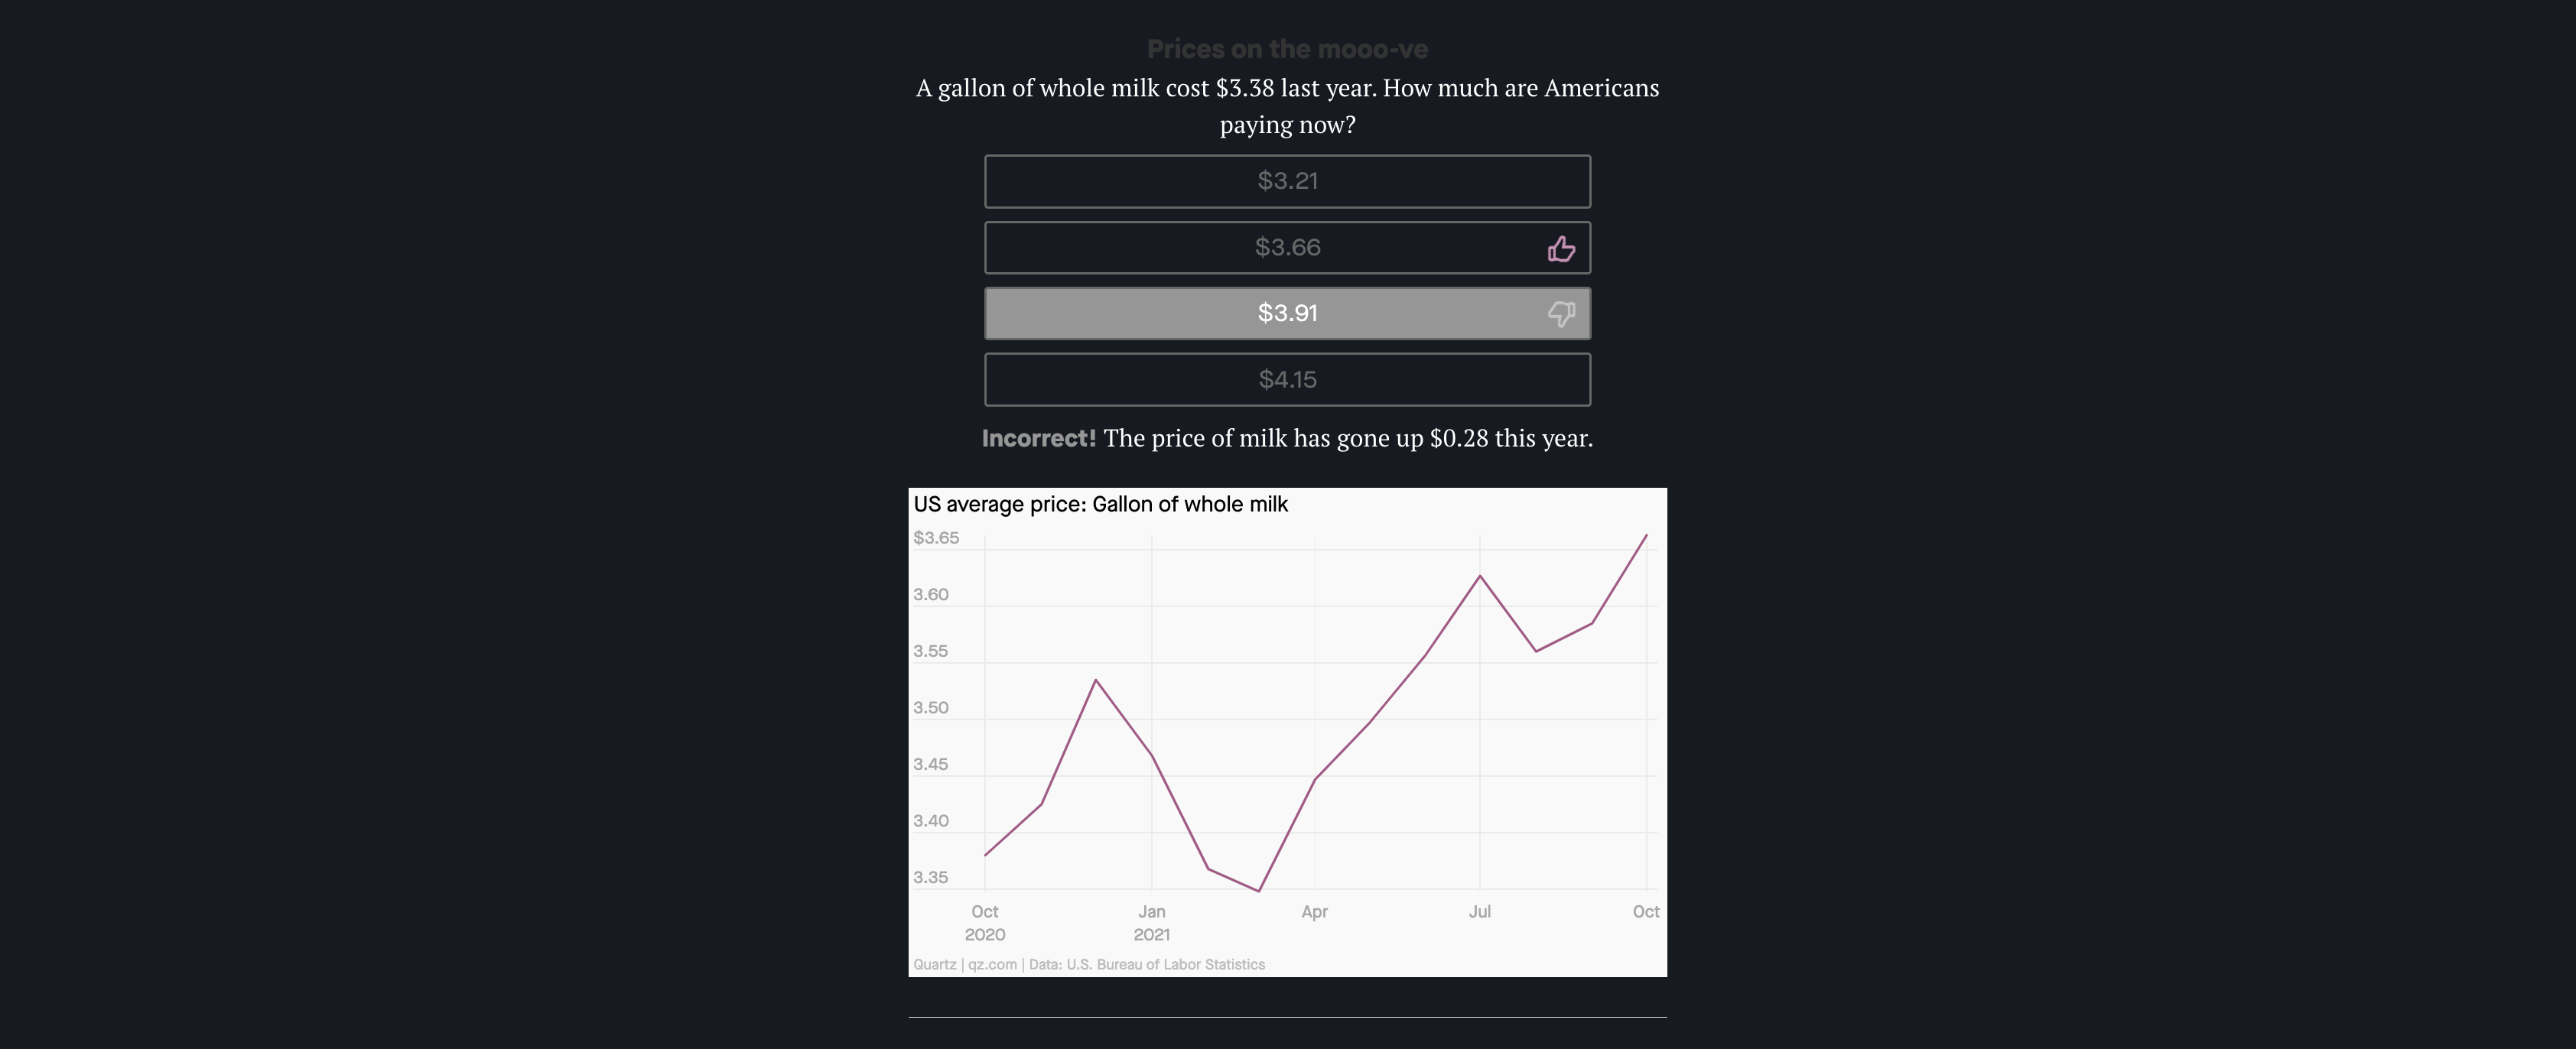
Task: Click the milk price quiz question text
Action: pos(1287,106)
